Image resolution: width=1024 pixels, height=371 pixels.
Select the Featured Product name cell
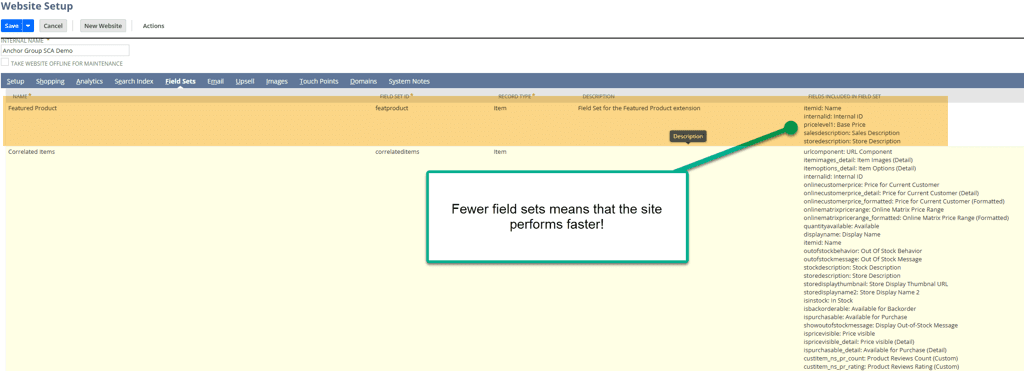click(32, 108)
